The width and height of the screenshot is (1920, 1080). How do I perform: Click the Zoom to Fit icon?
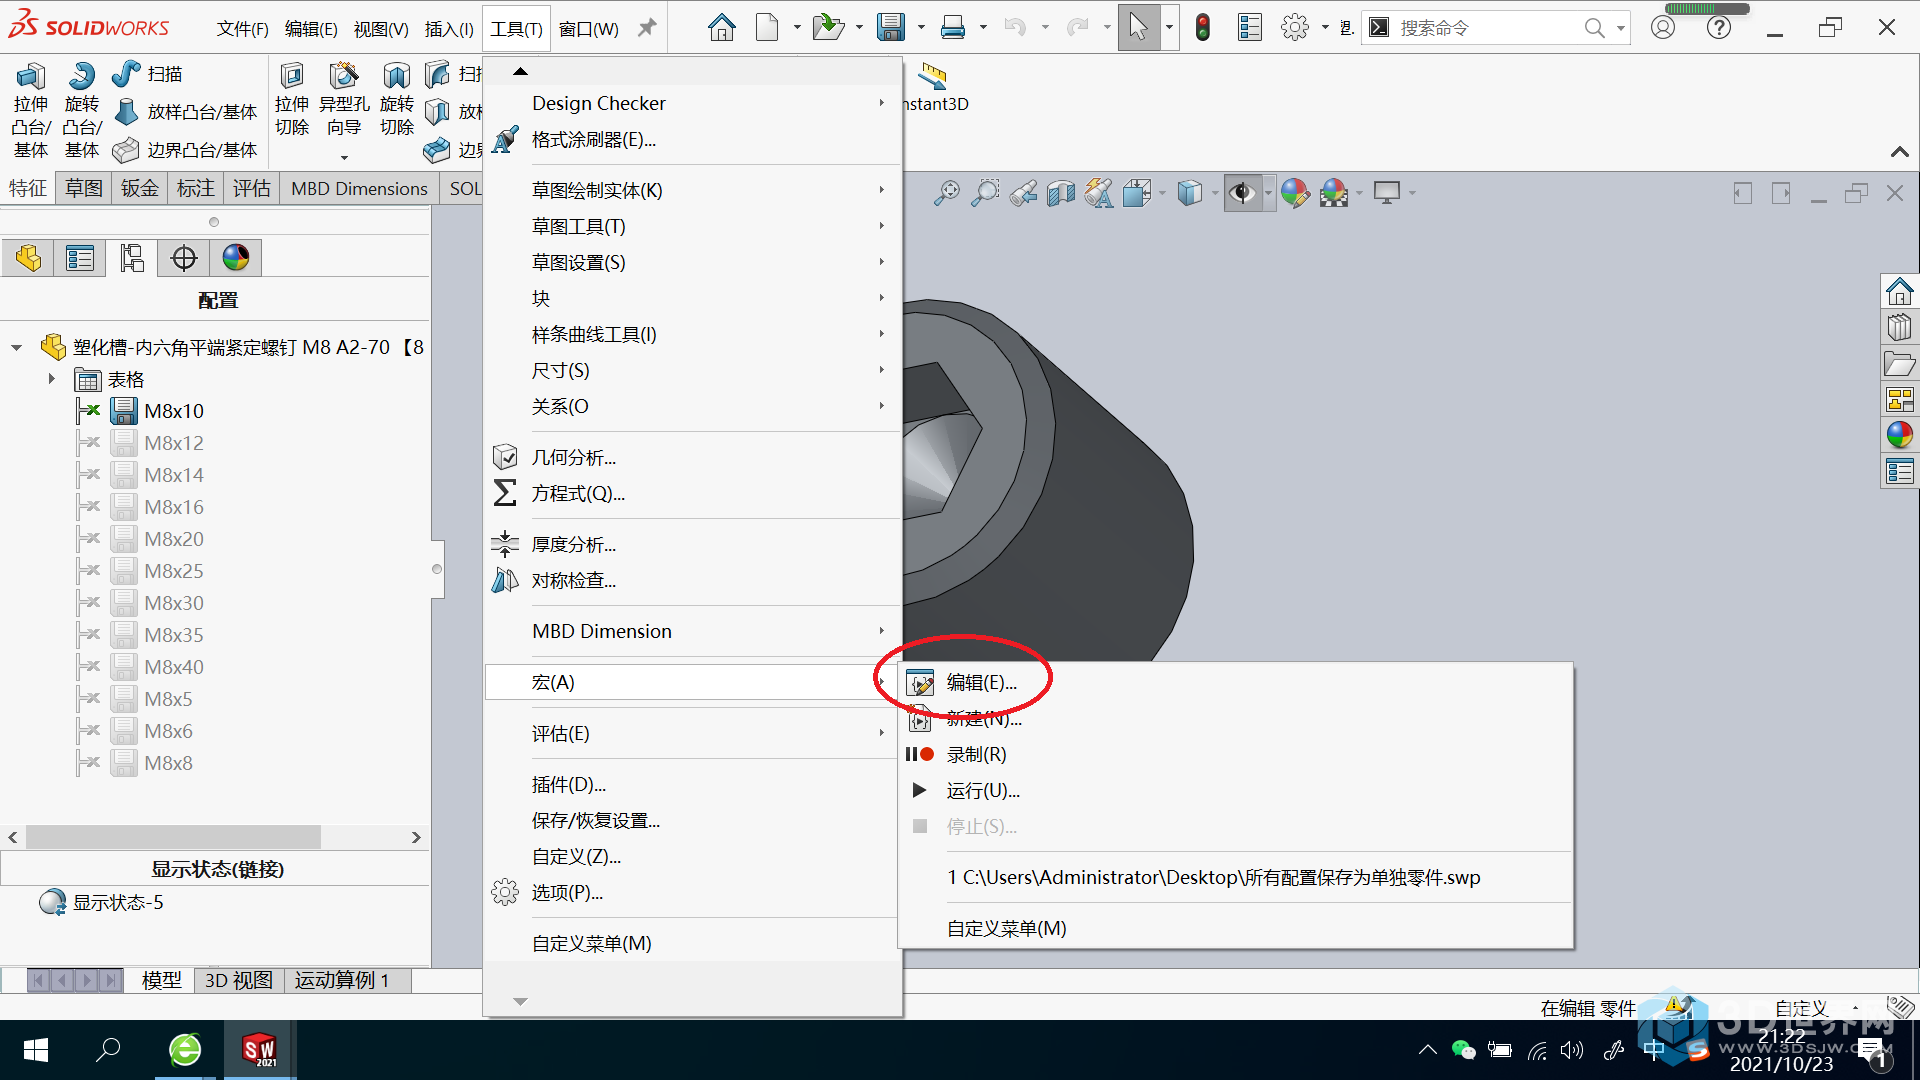(x=946, y=192)
